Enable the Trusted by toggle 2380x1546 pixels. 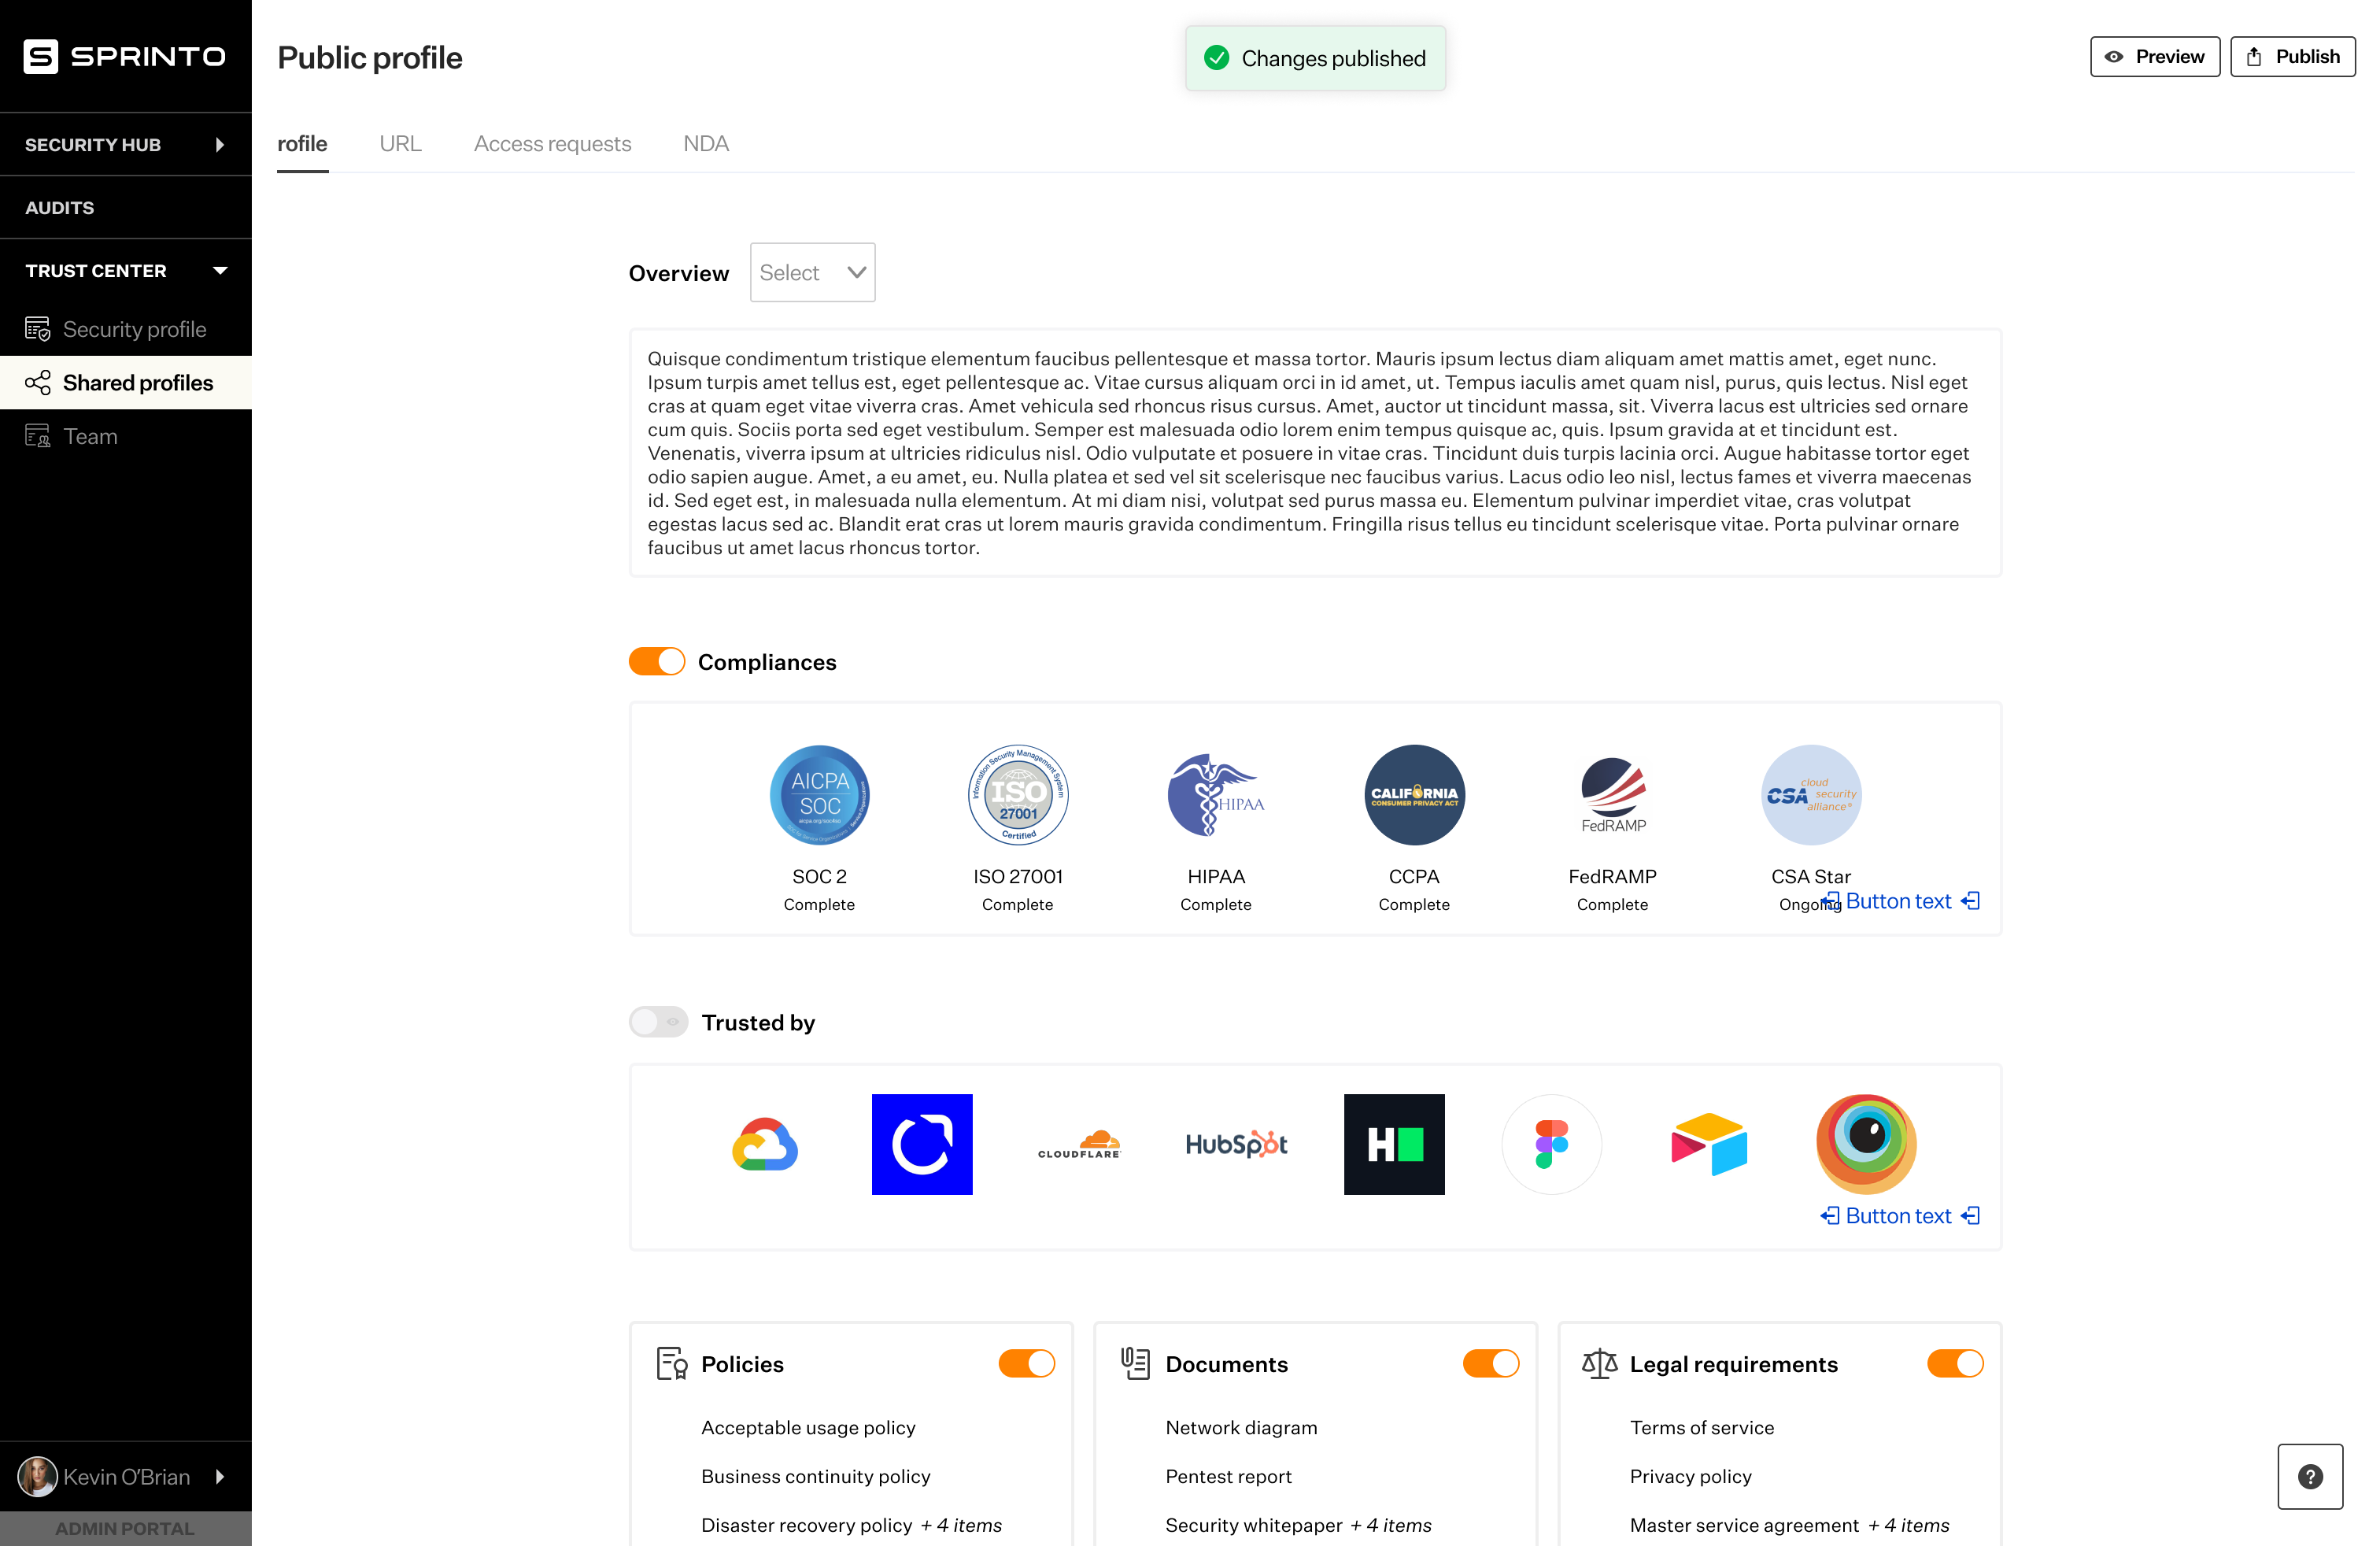click(x=658, y=1022)
